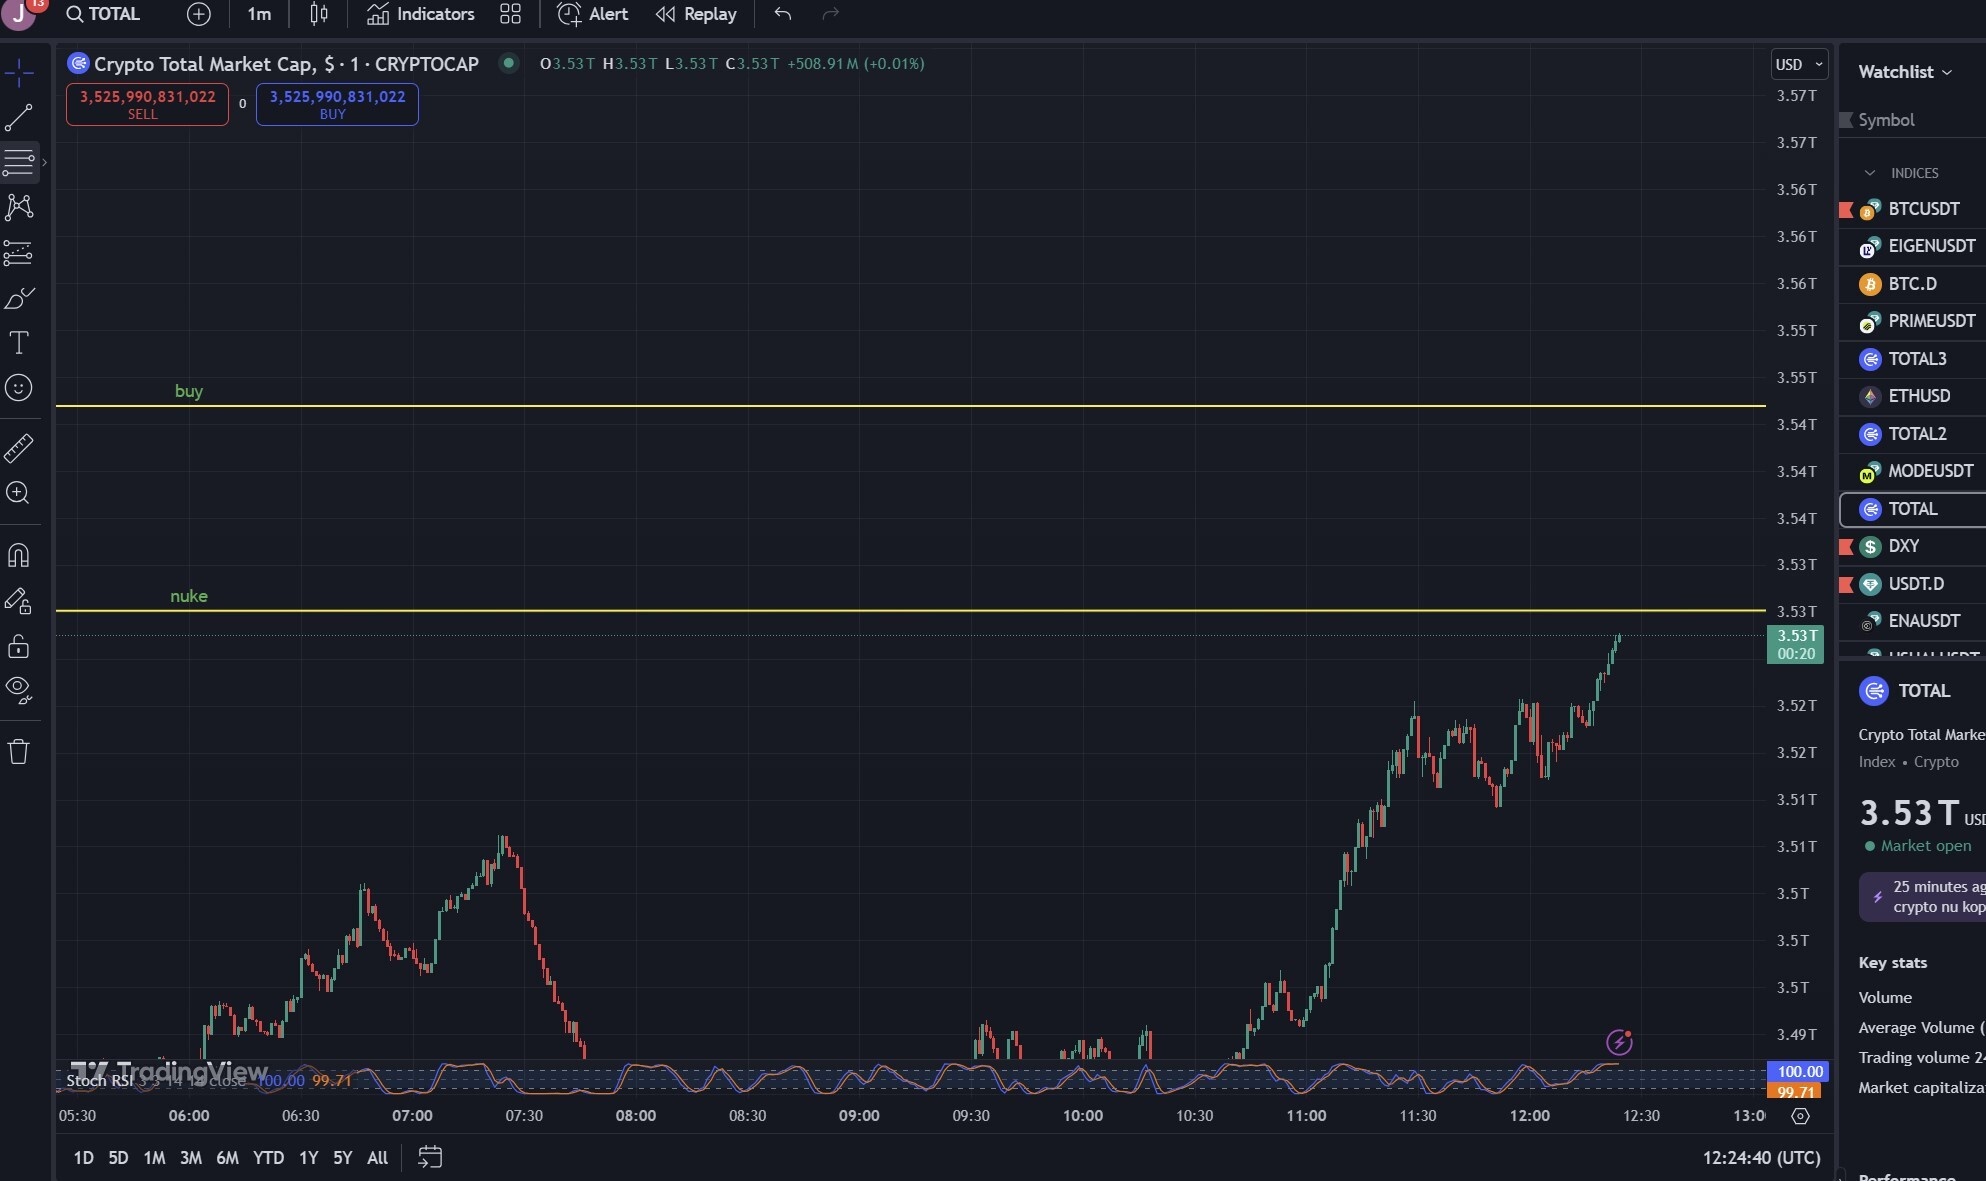Hide all drawings with eye icon
This screenshot has height=1181, width=1986.
pos(19,690)
